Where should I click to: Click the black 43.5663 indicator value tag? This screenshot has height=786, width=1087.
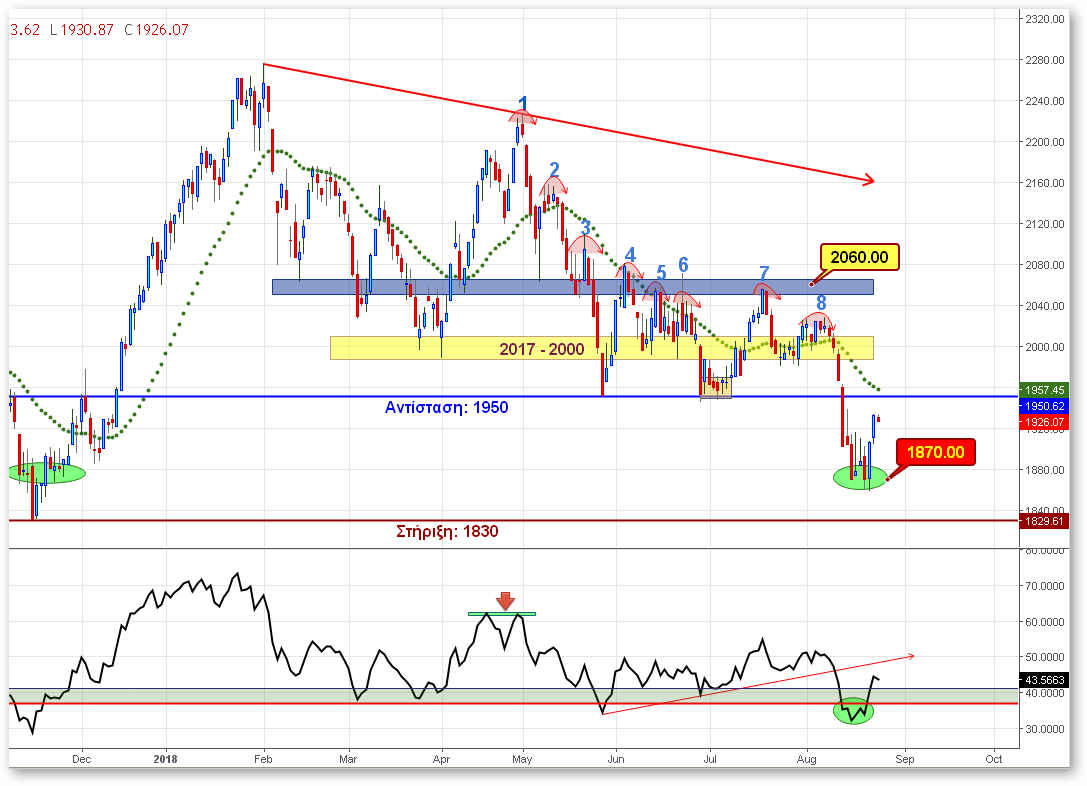1044,681
